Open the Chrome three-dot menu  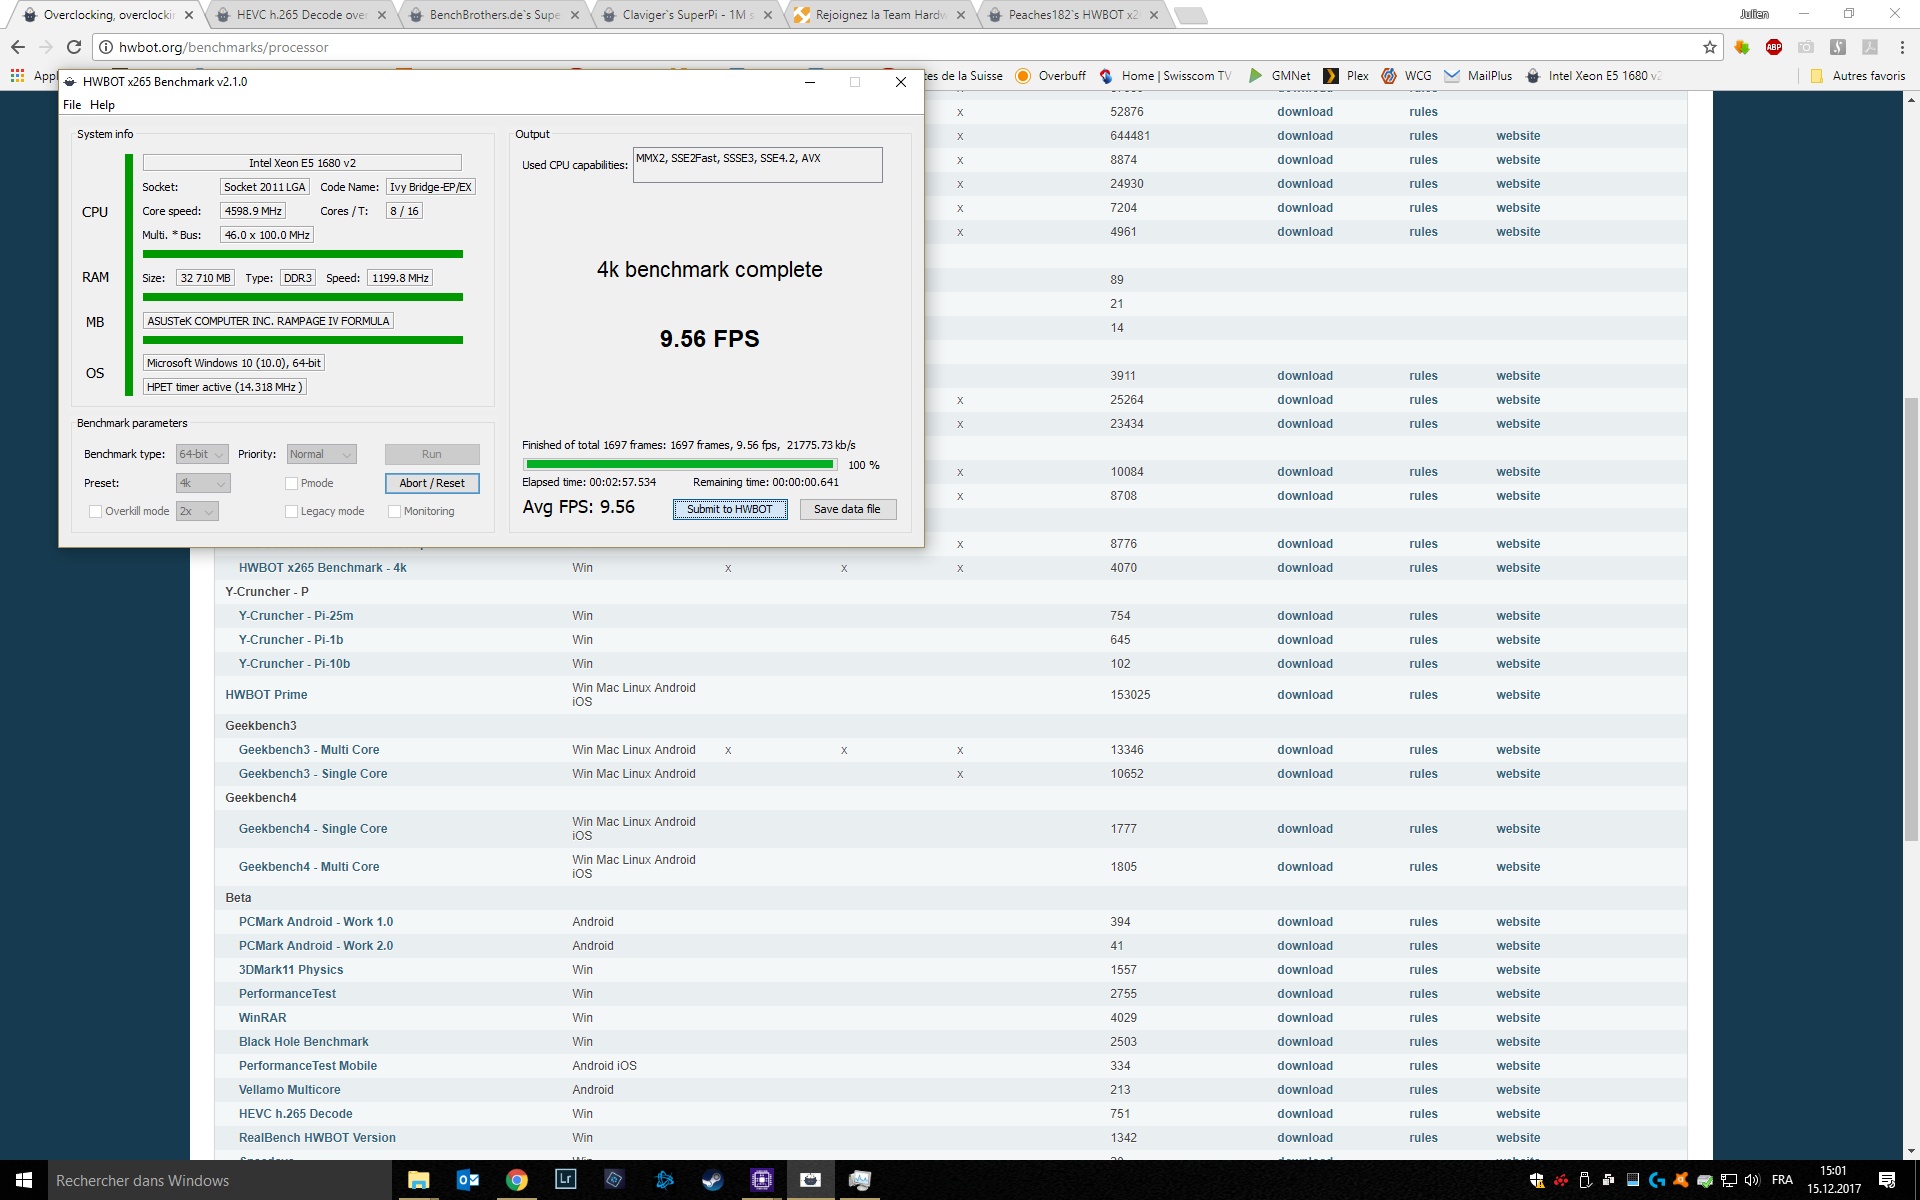[x=1901, y=47]
